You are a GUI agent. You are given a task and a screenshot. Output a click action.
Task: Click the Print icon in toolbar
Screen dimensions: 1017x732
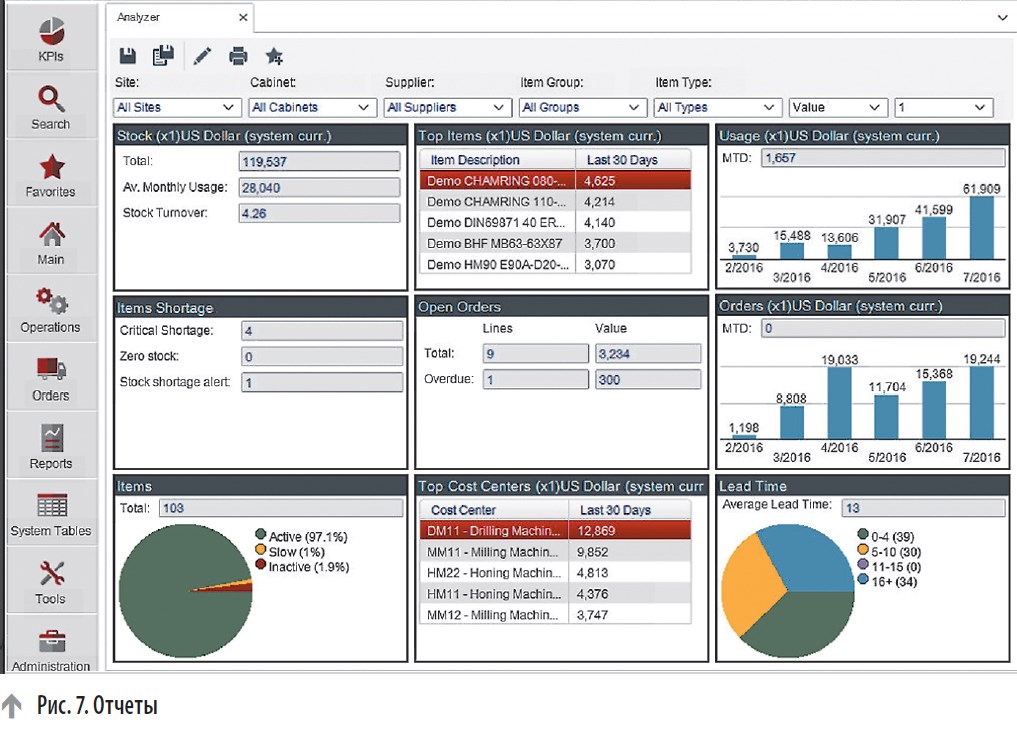point(238,56)
